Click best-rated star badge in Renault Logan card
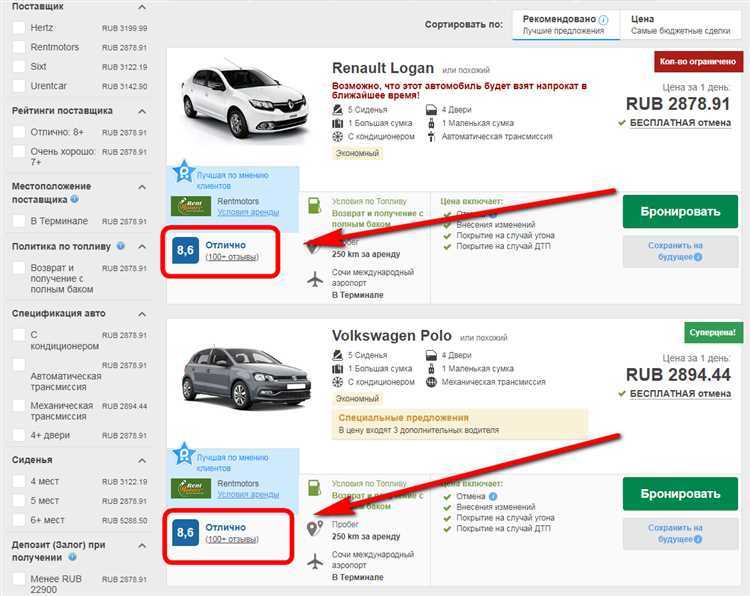Viewport: 750px width, 596px height. coord(184,172)
